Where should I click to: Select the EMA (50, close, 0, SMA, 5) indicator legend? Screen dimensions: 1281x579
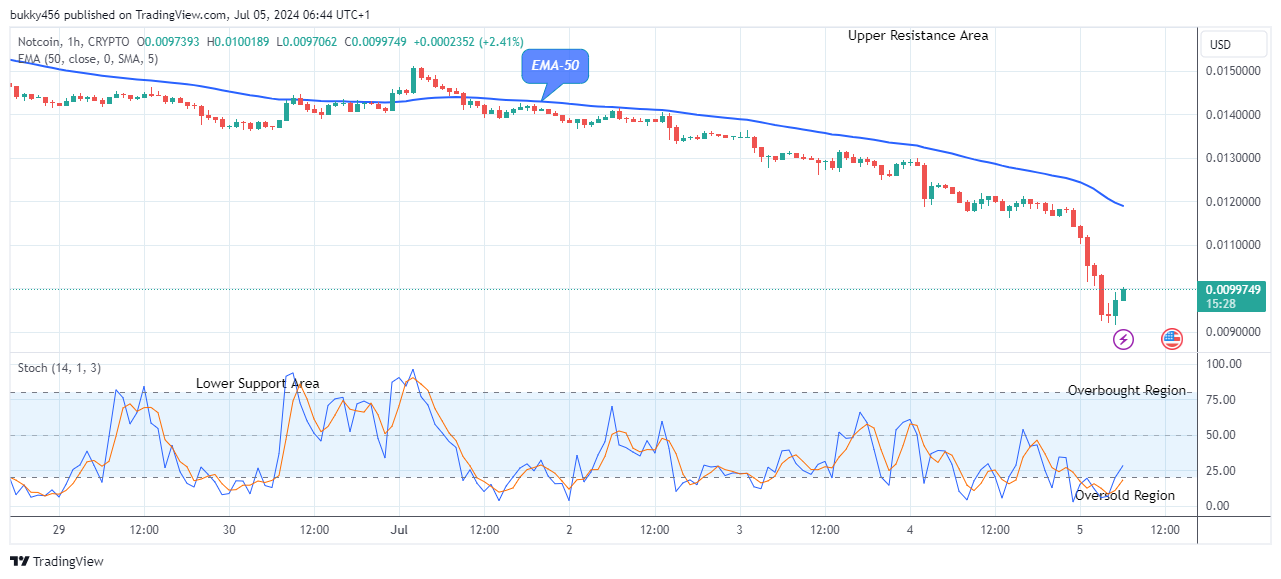[x=88, y=59]
